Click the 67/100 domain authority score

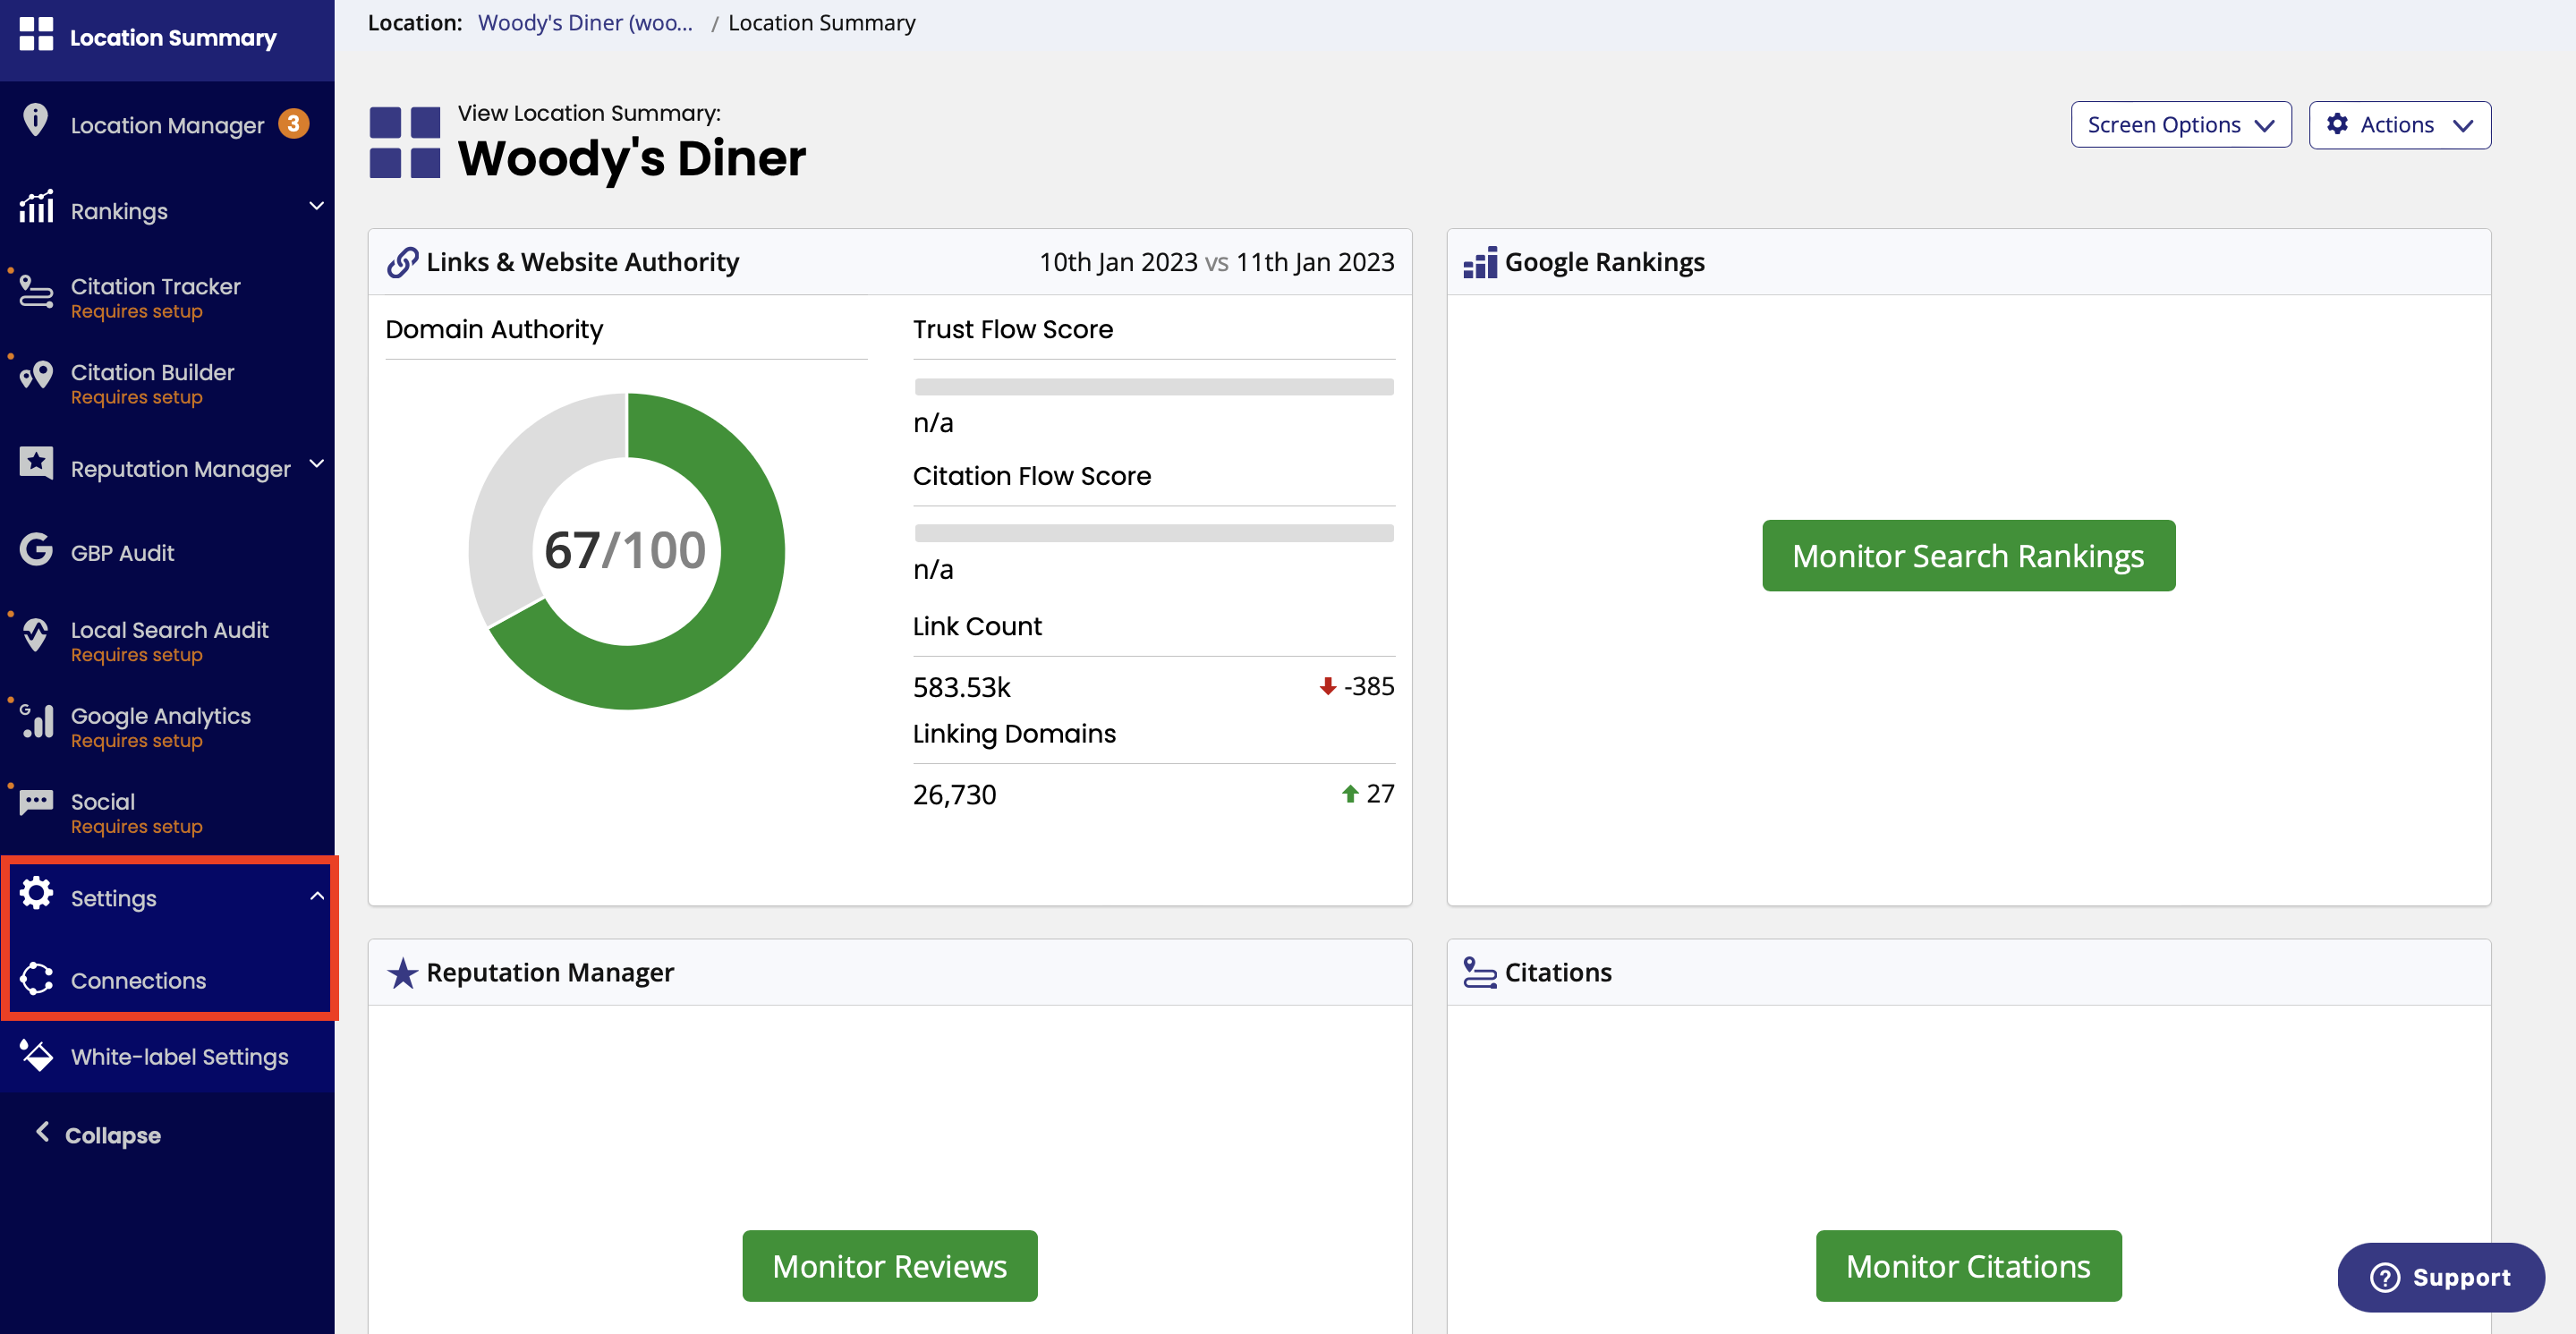(625, 550)
